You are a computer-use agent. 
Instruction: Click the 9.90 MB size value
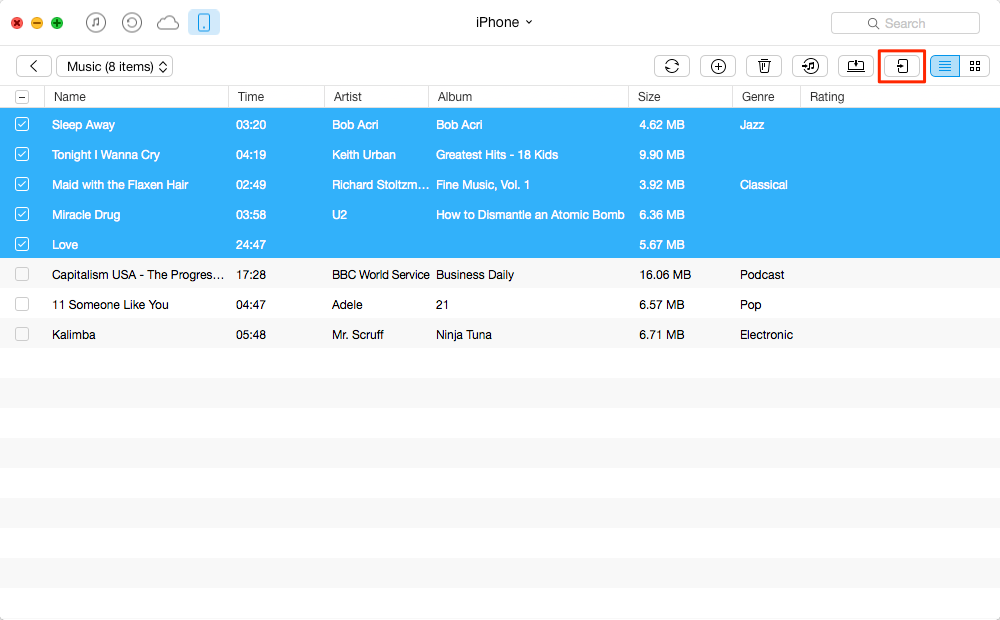tap(662, 155)
